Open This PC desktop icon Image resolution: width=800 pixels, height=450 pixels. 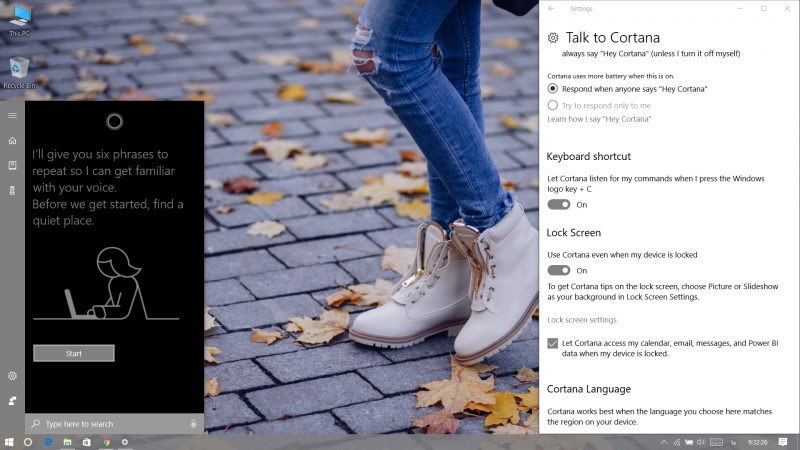tap(19, 20)
